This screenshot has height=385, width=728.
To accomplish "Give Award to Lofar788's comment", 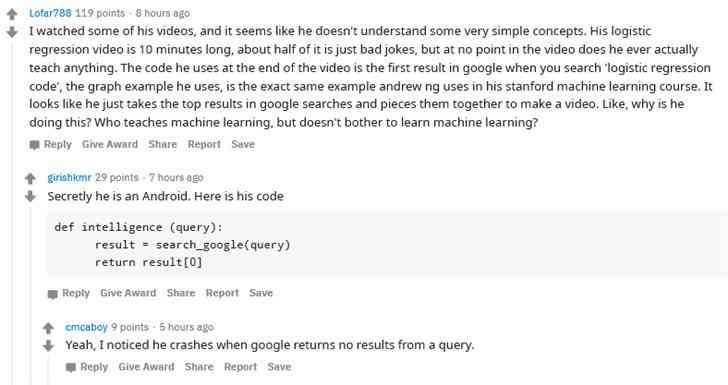I will point(110,144).
